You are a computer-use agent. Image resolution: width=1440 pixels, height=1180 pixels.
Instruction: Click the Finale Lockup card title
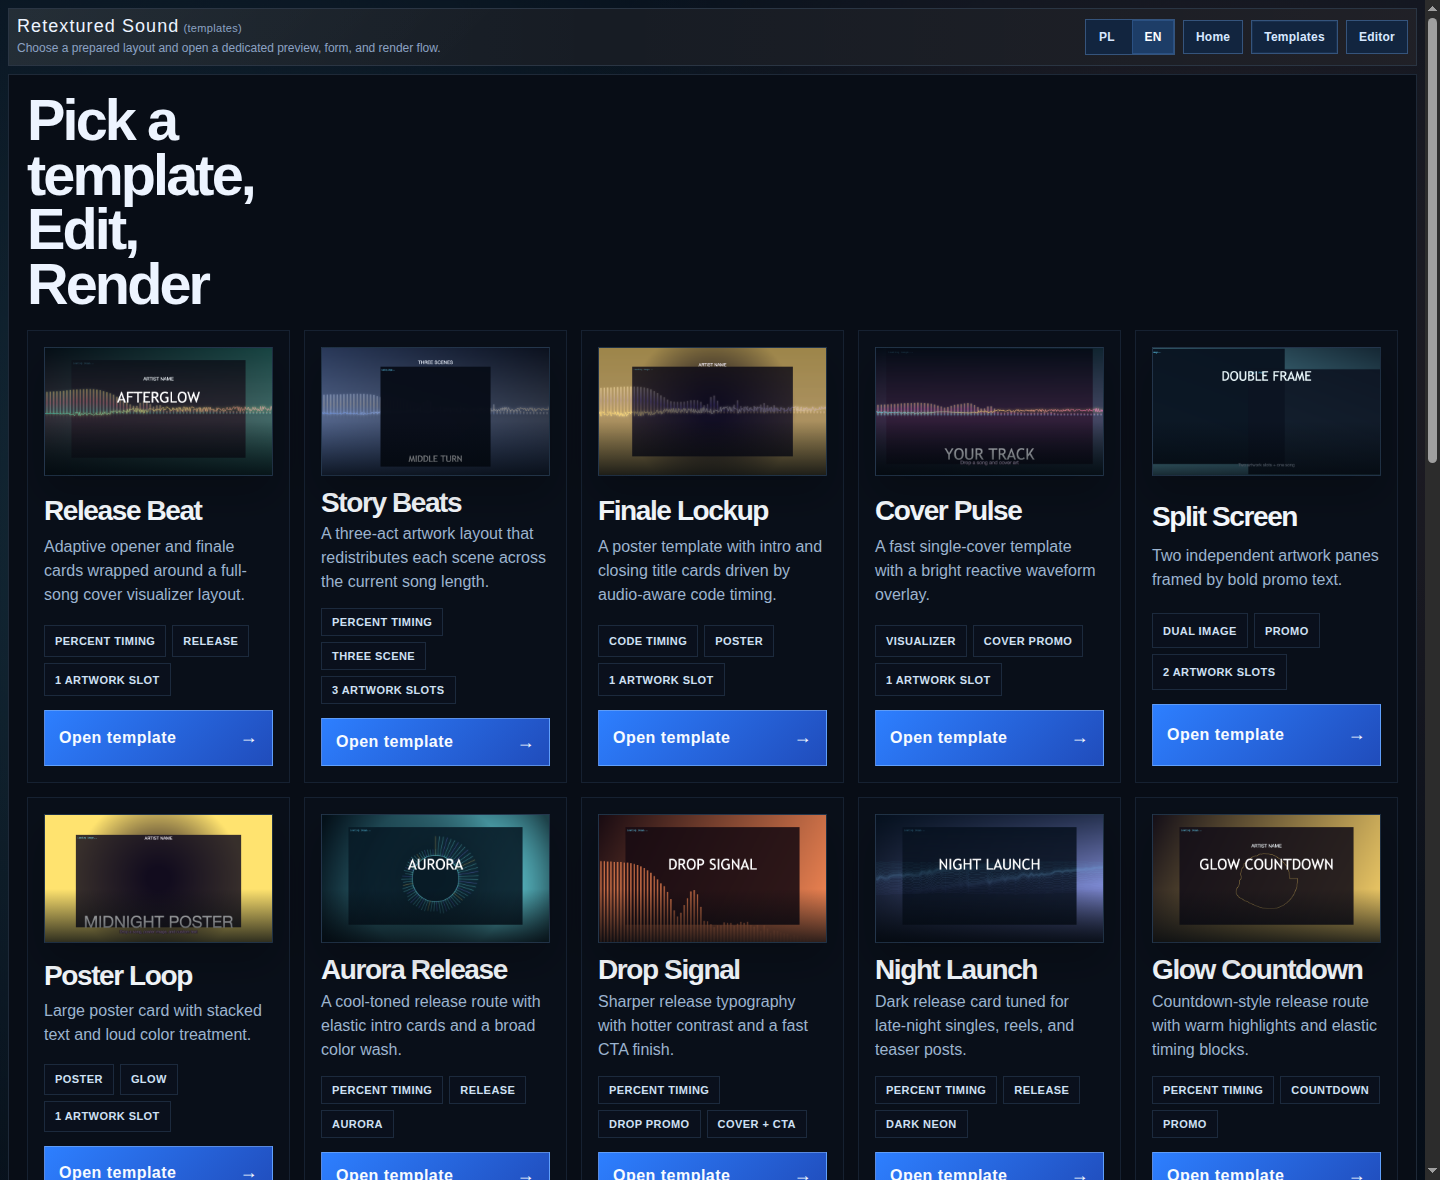683,511
